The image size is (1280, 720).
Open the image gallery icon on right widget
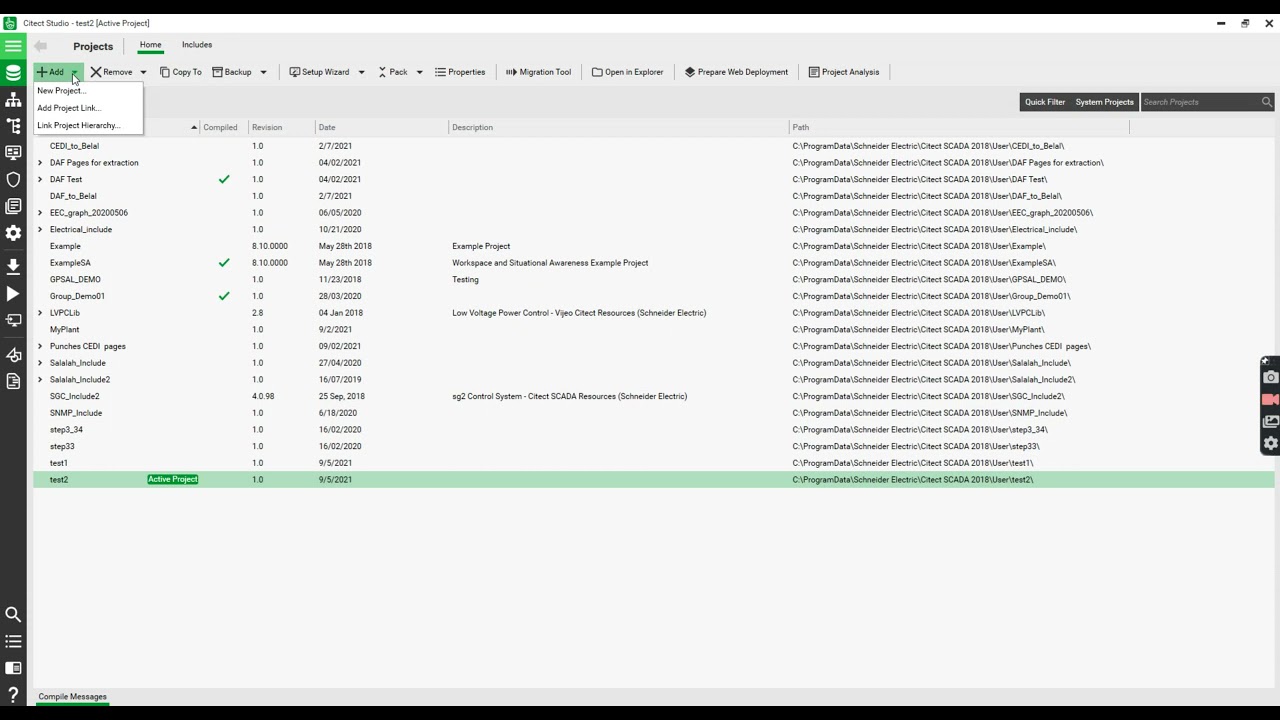1271,422
